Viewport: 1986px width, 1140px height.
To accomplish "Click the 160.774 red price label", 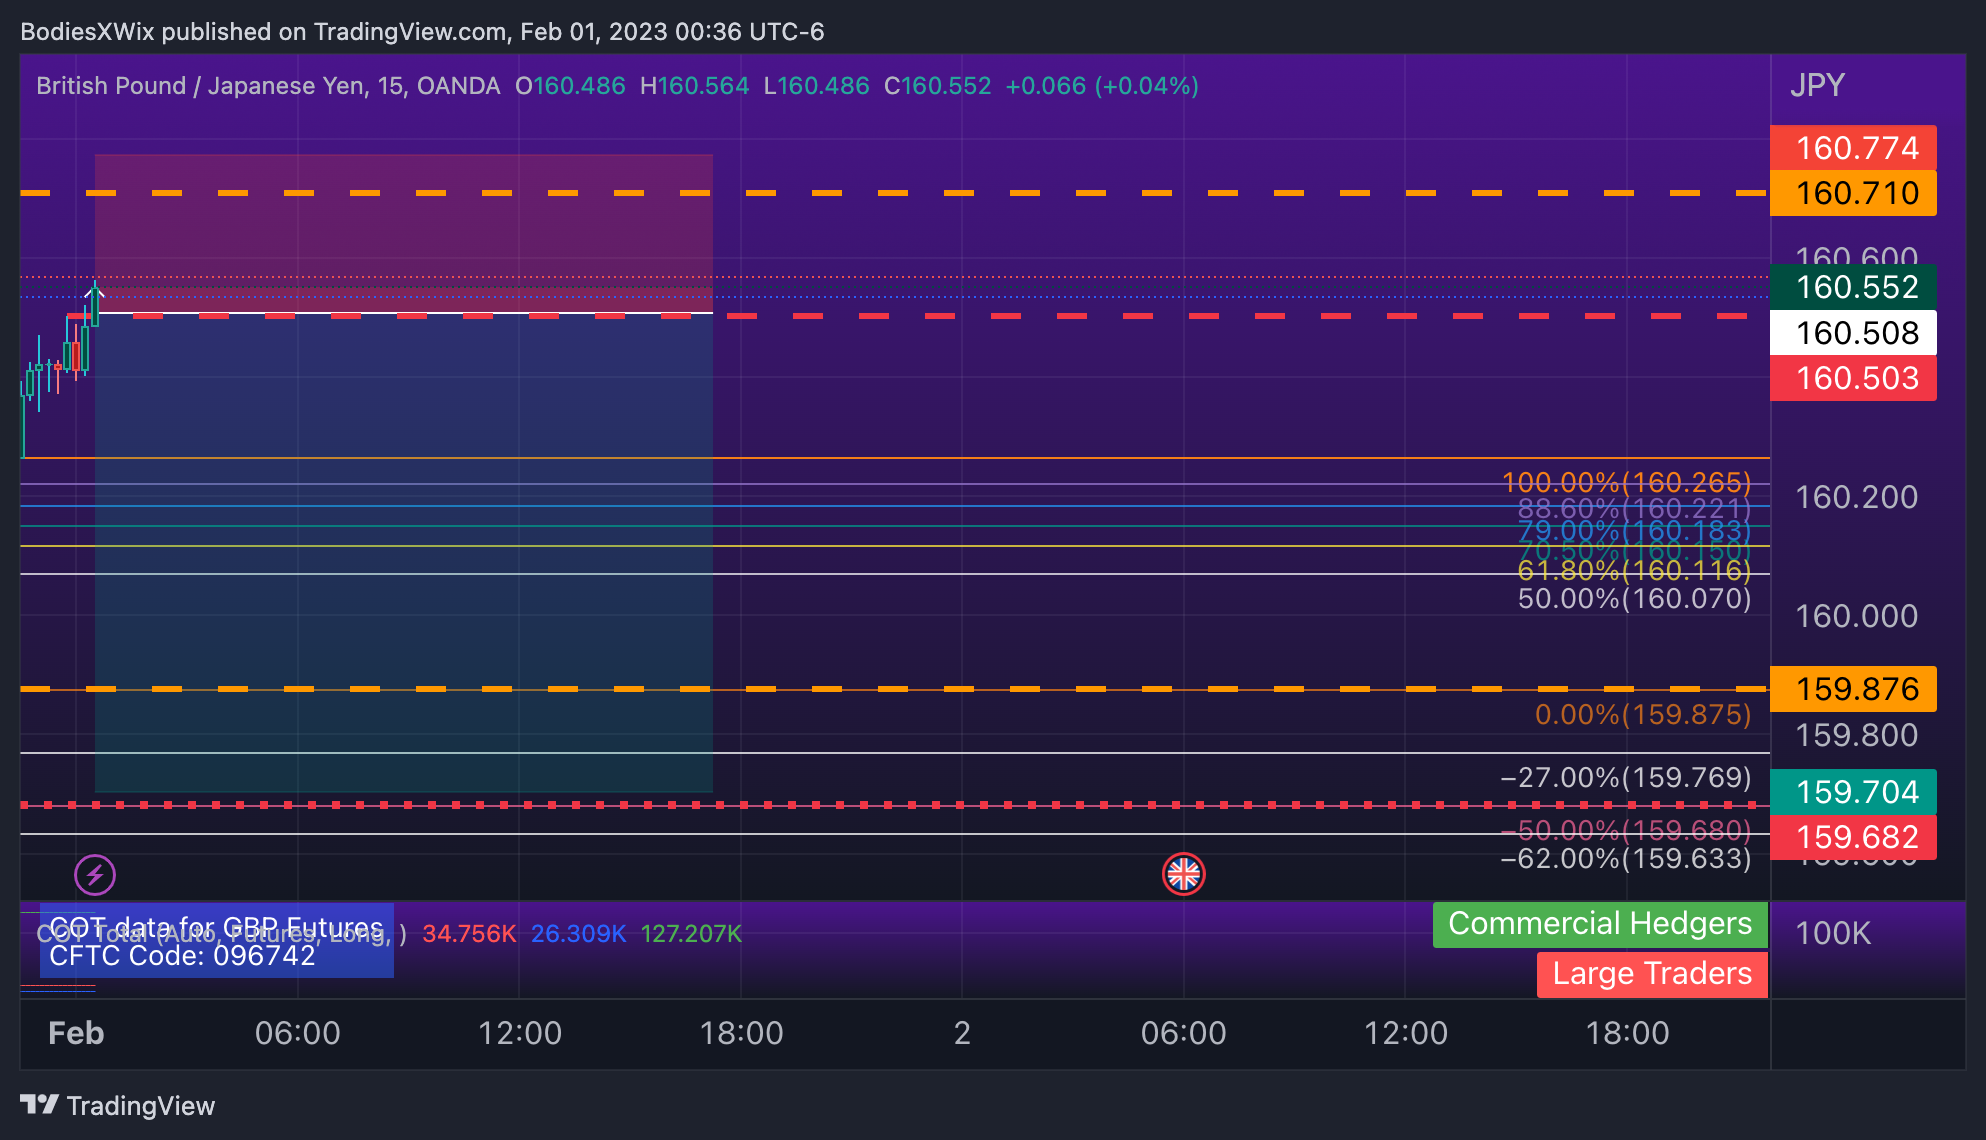I will pyautogui.click(x=1853, y=148).
